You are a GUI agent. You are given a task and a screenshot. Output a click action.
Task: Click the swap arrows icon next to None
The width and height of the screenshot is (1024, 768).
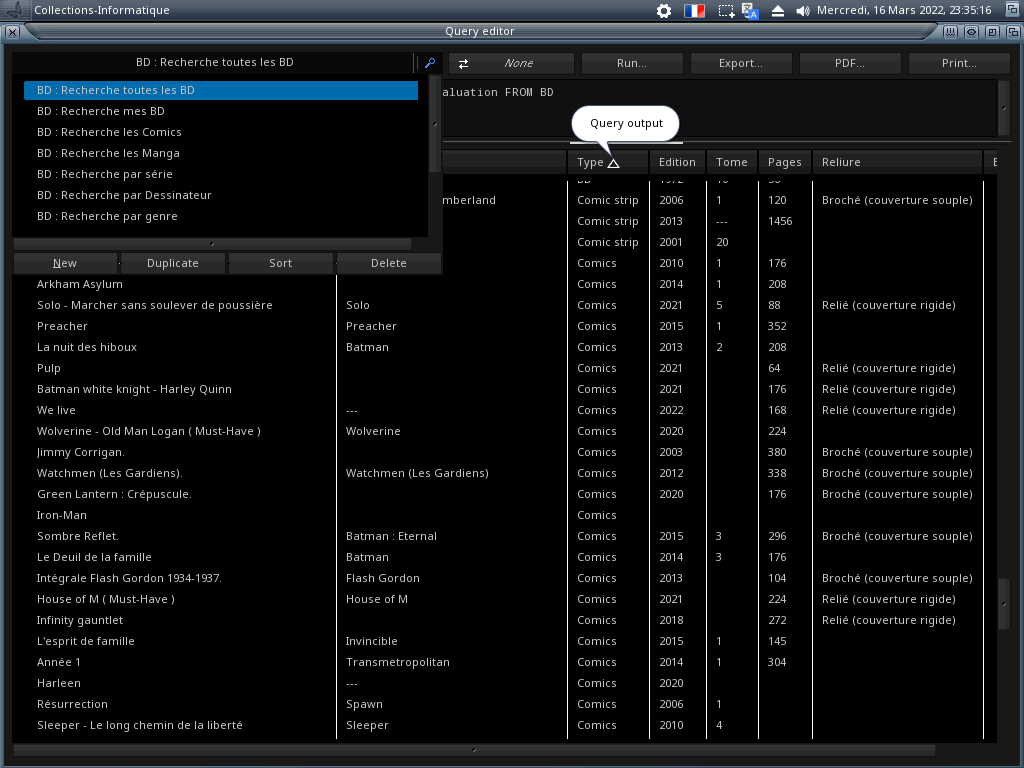point(463,63)
